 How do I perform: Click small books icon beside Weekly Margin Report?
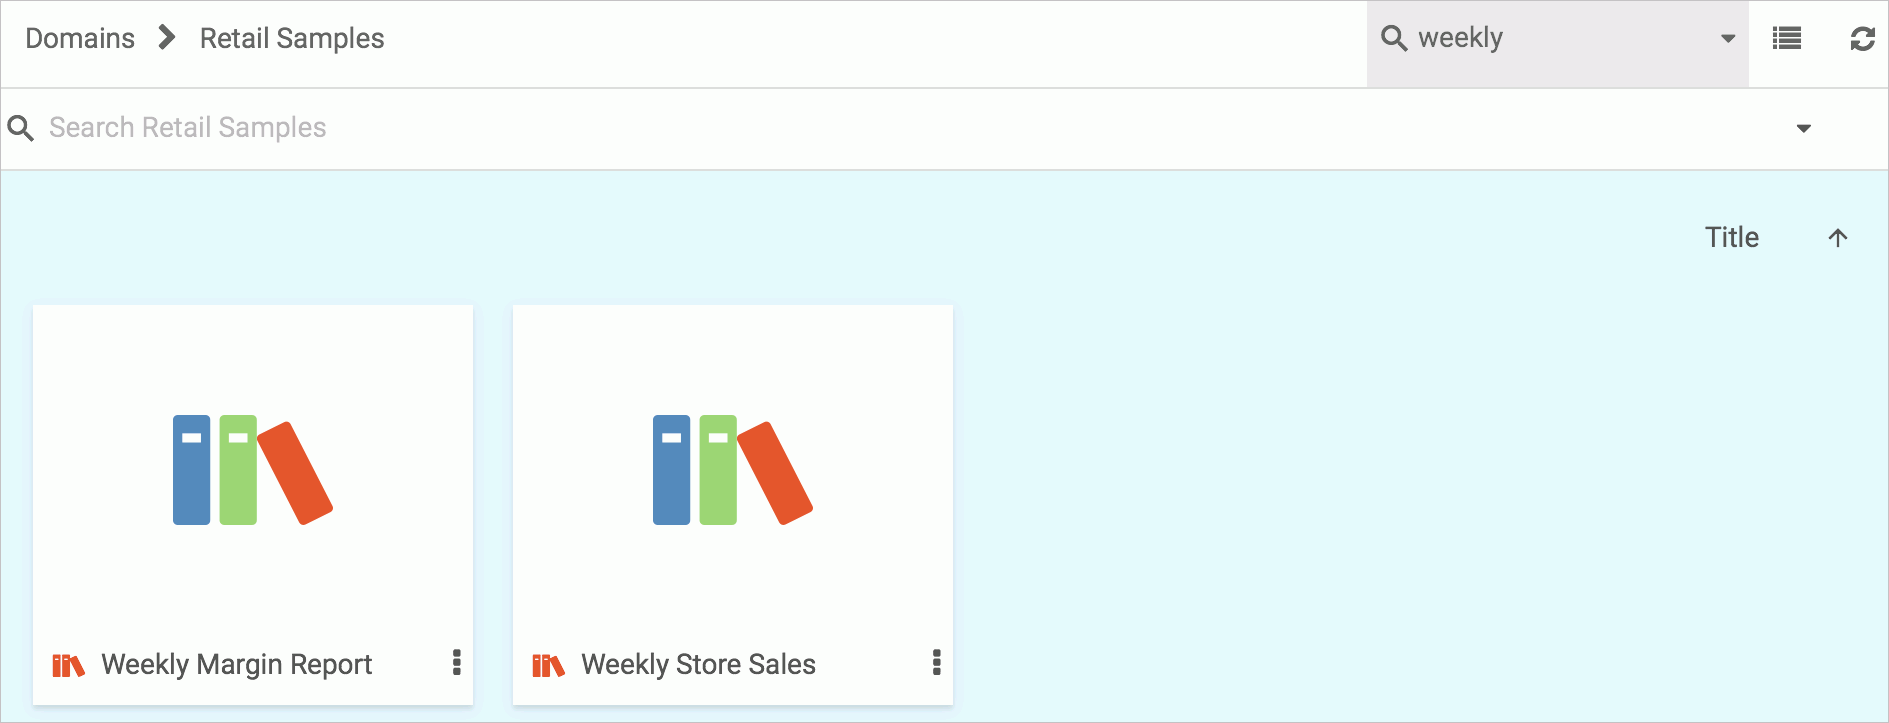click(68, 665)
